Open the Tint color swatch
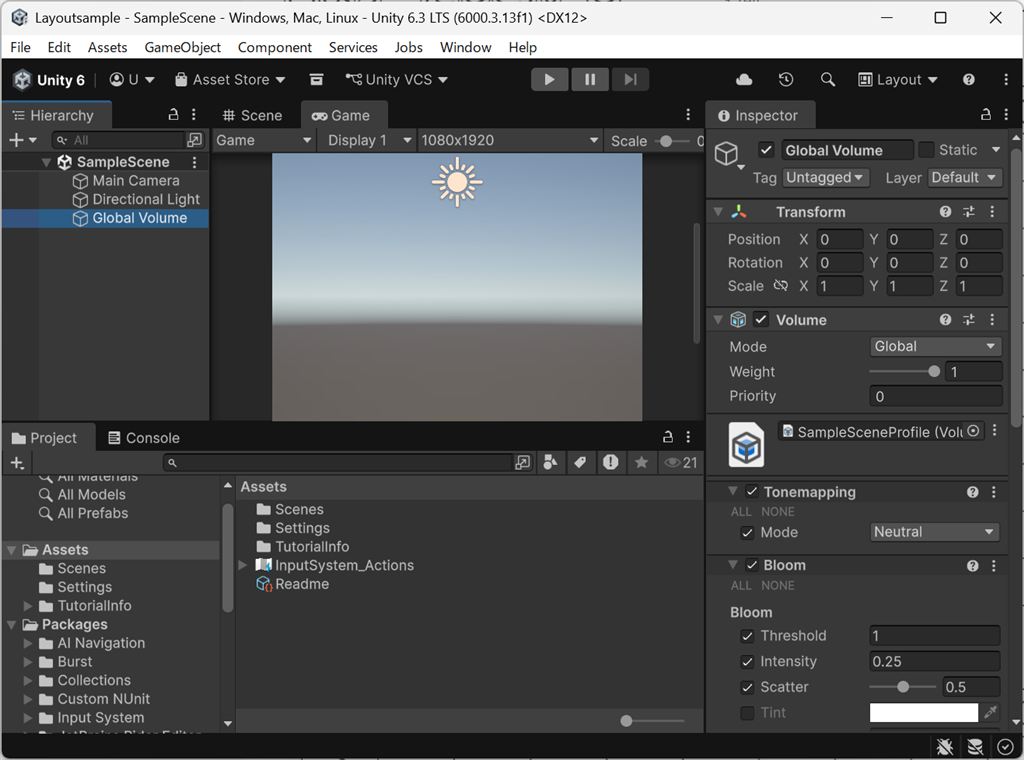 (922, 712)
